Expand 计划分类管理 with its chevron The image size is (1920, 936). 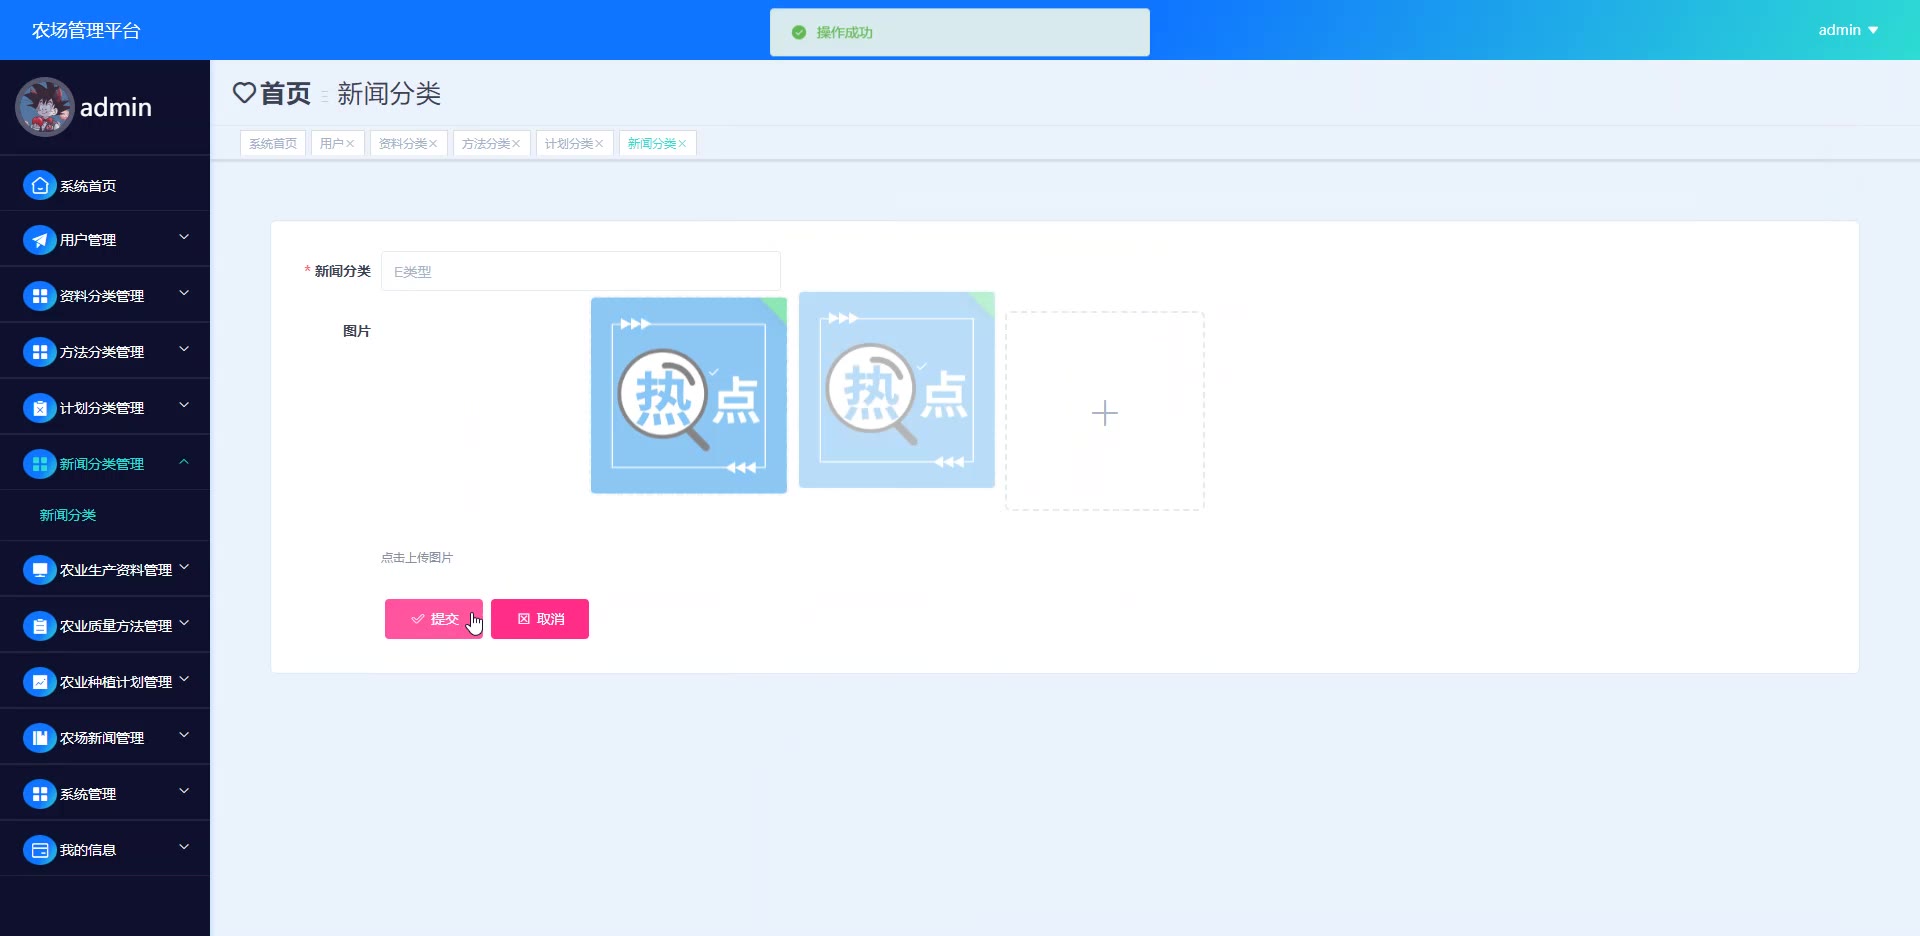pos(184,405)
